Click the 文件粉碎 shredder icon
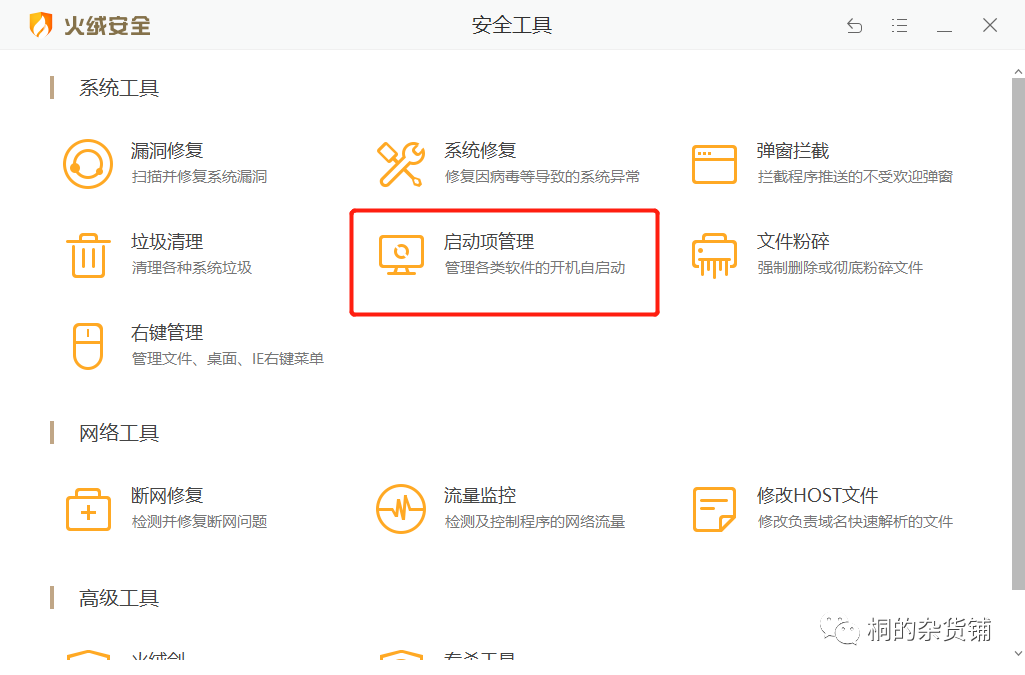 [714, 255]
